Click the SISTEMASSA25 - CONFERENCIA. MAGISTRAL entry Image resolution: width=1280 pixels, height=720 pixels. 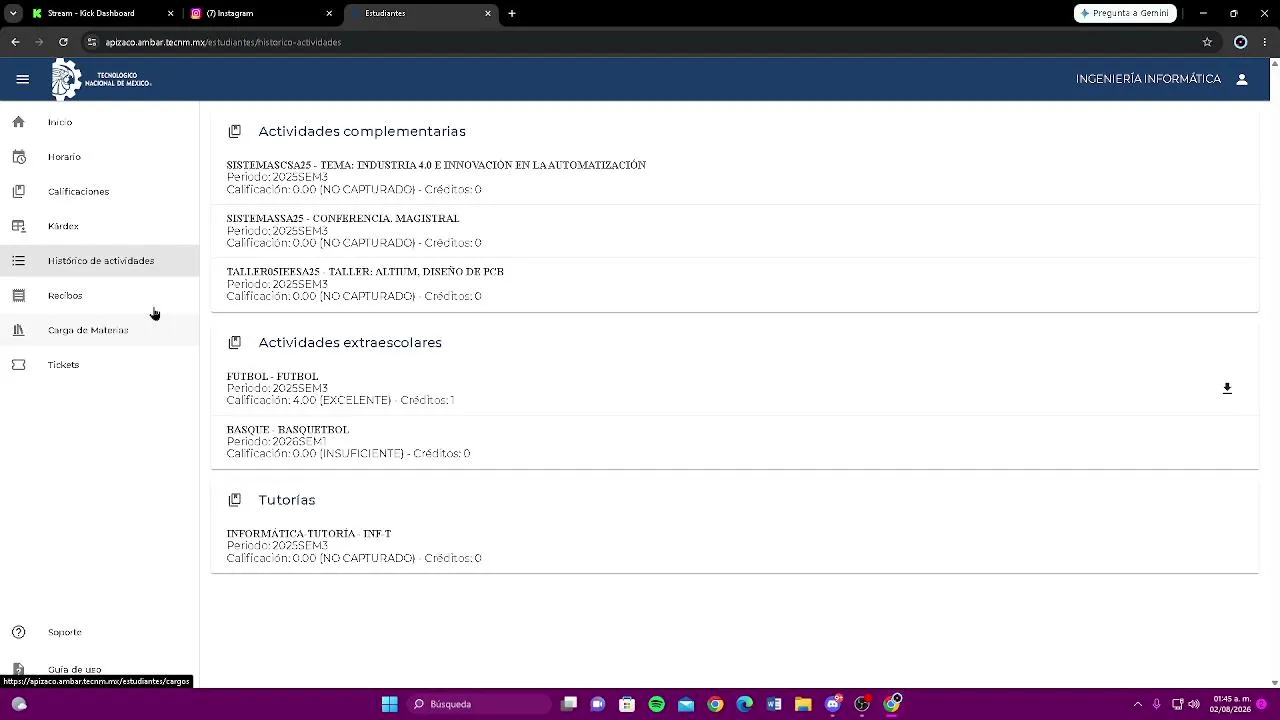(343, 218)
